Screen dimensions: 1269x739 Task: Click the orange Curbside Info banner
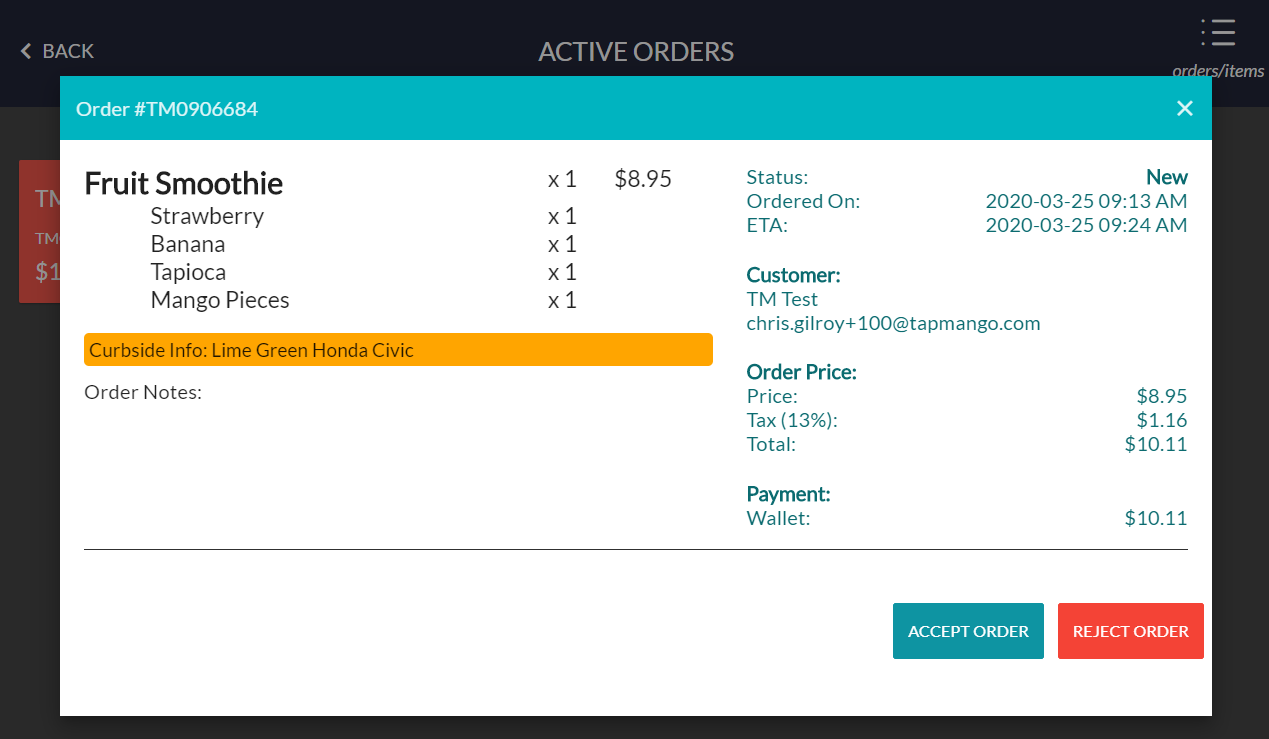[x=398, y=349]
